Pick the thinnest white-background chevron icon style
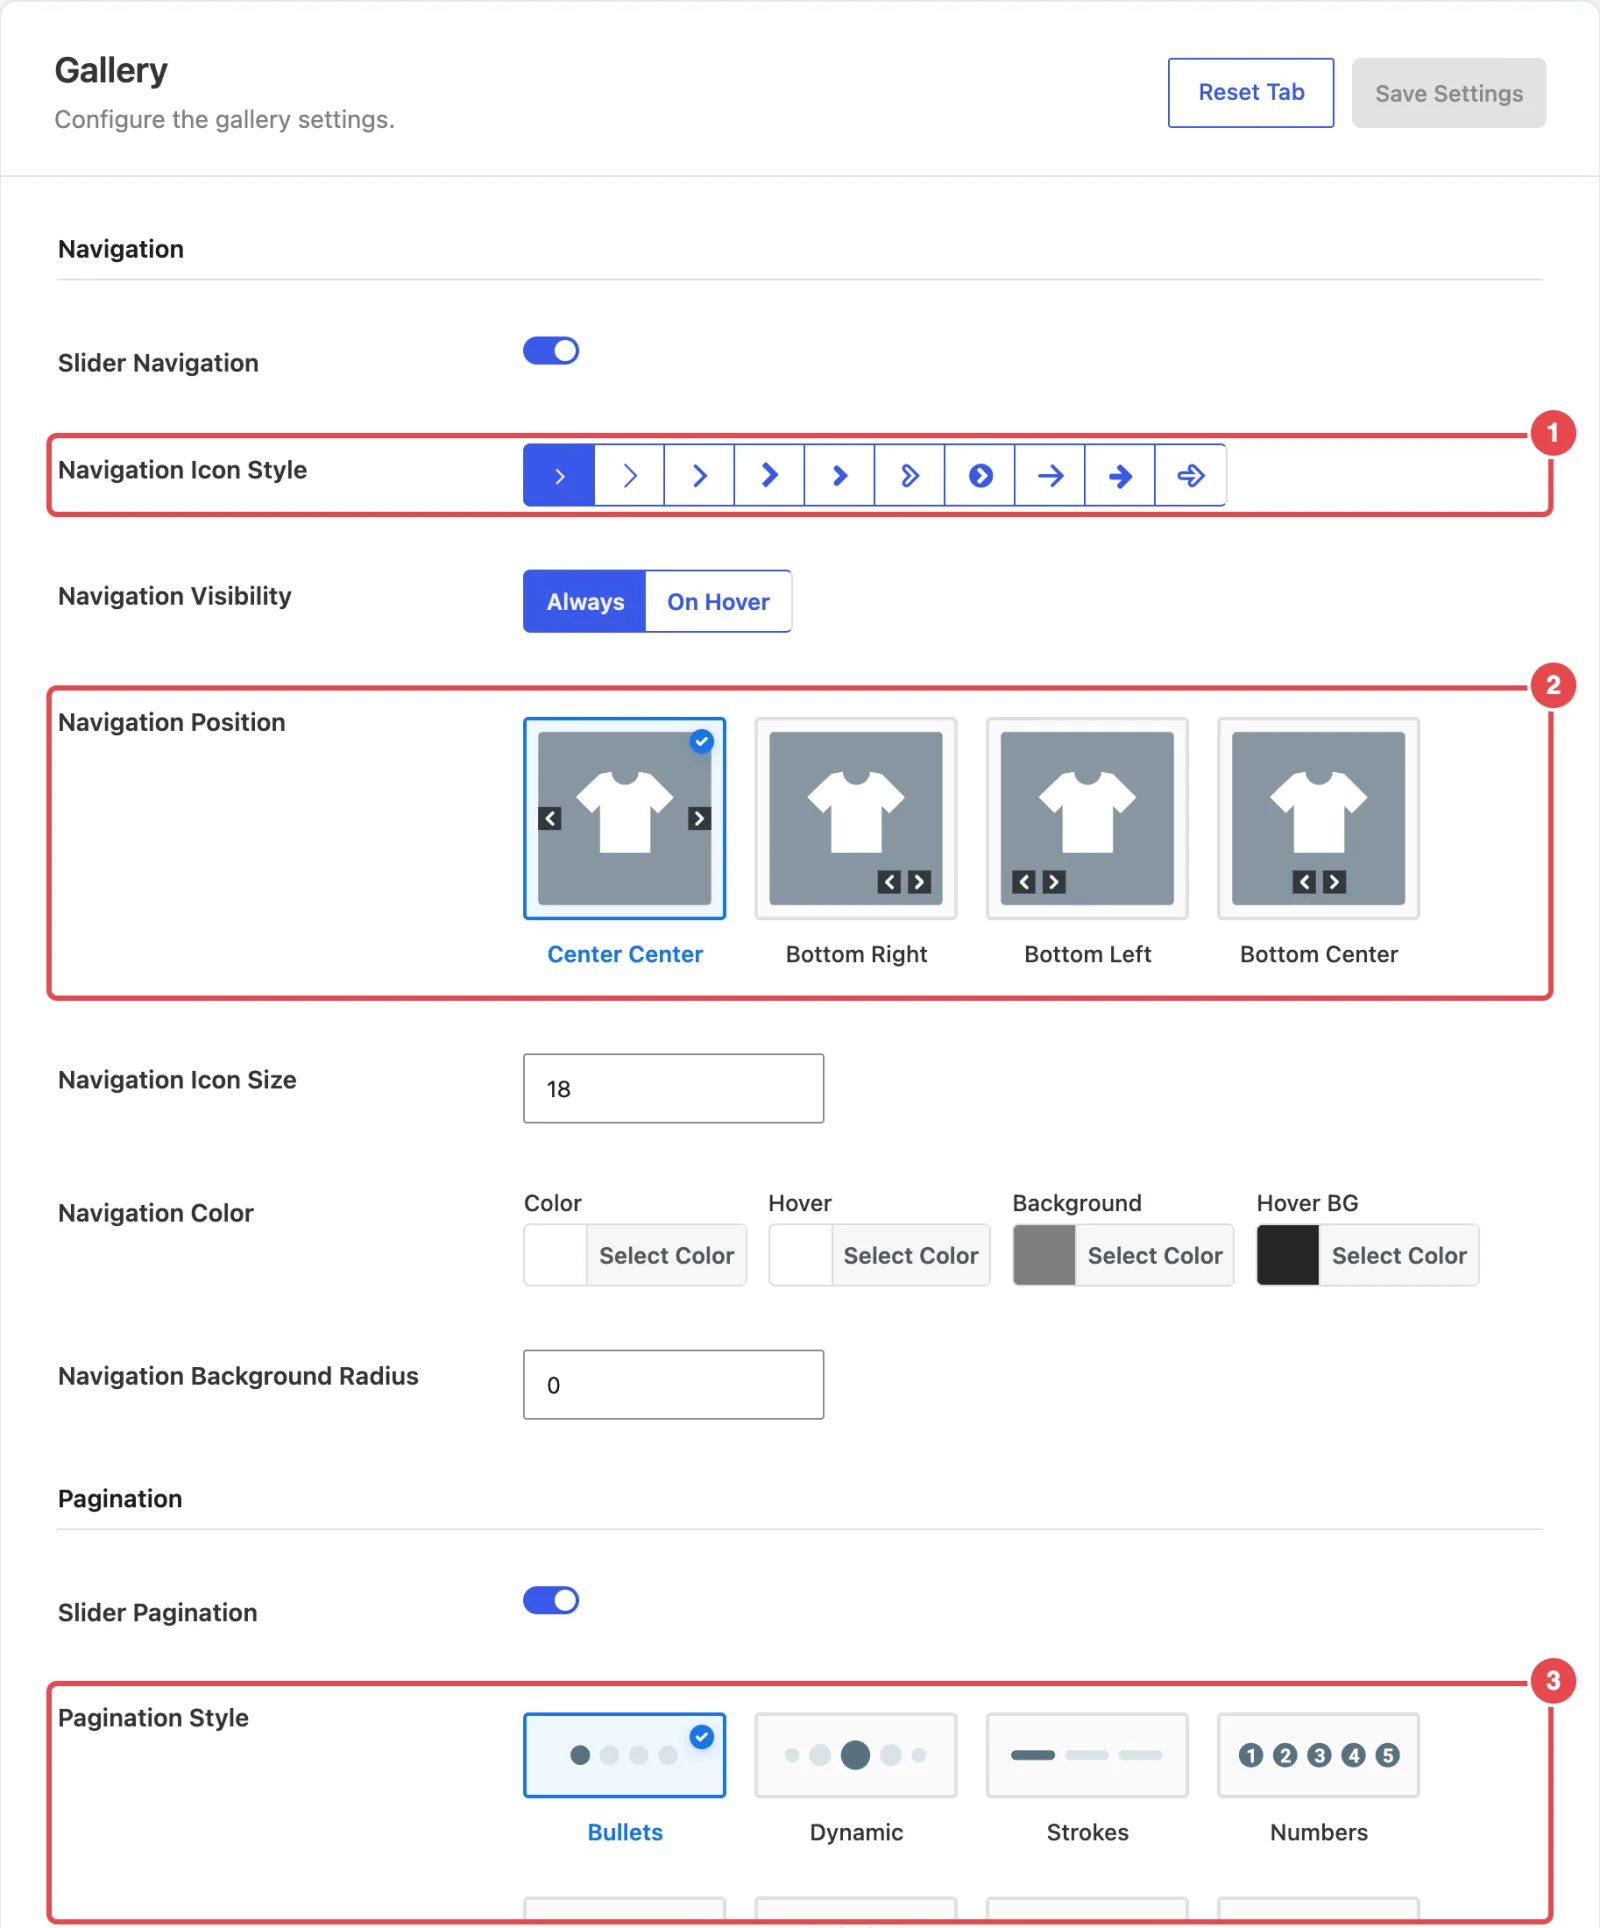Image resolution: width=1600 pixels, height=1928 pixels. [x=630, y=475]
